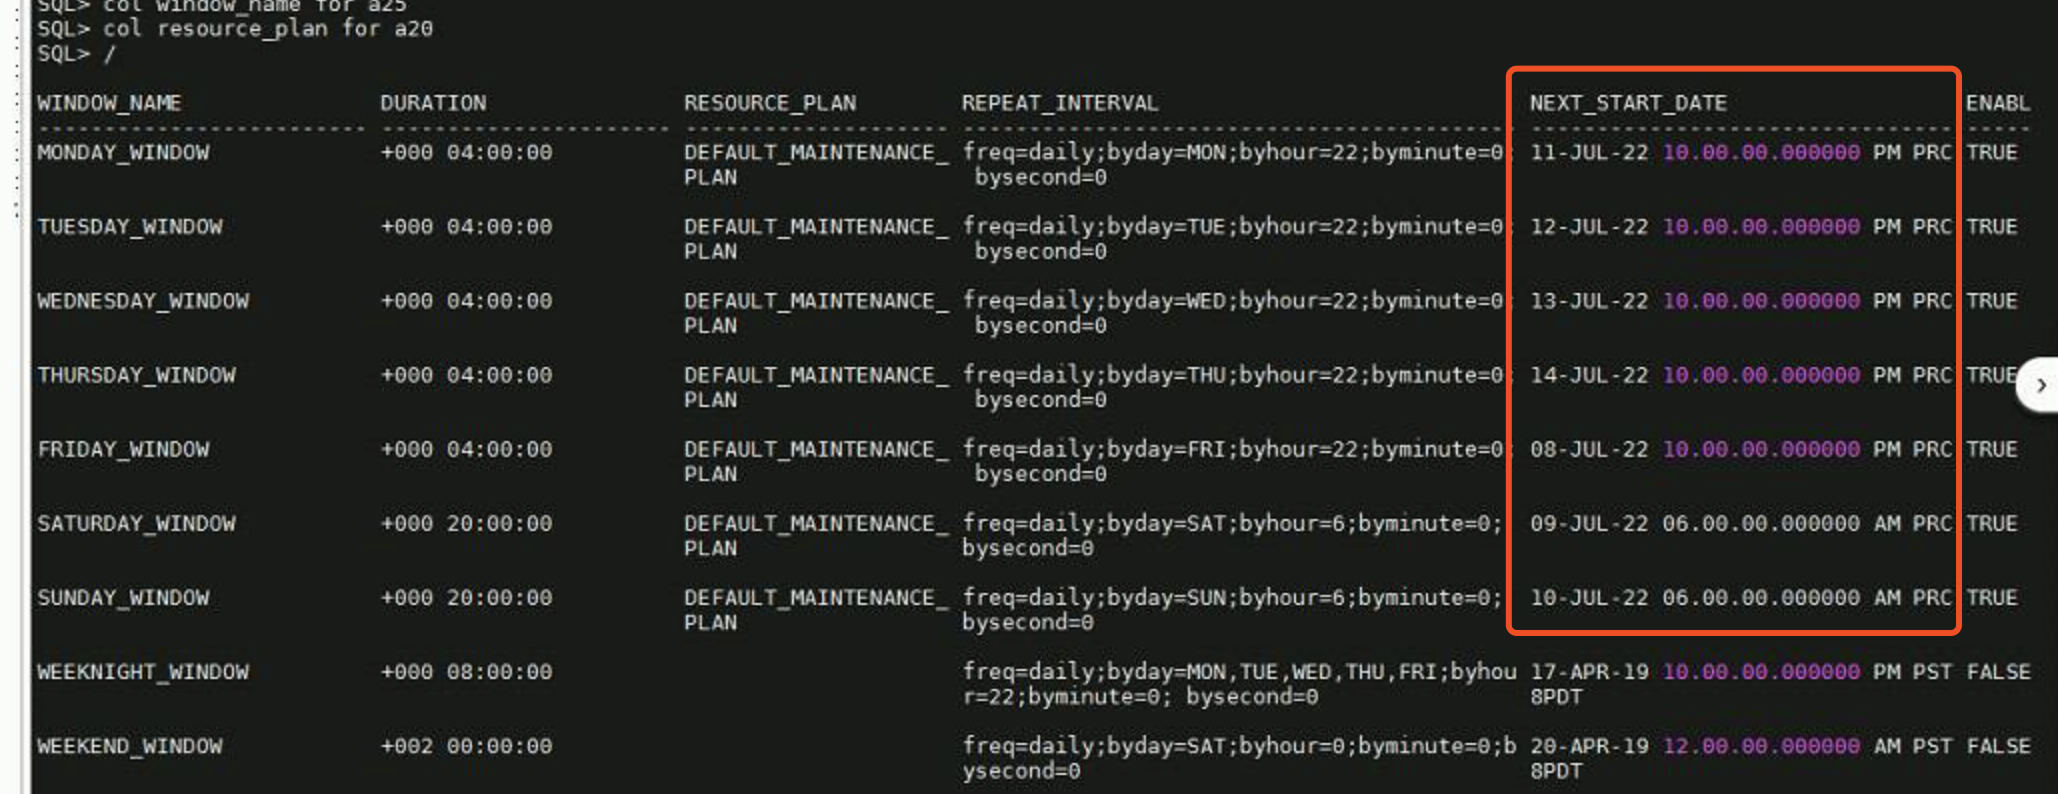Click the 11-JUL-22 start date value
Screen dimensions: 2058x794
tap(1589, 153)
